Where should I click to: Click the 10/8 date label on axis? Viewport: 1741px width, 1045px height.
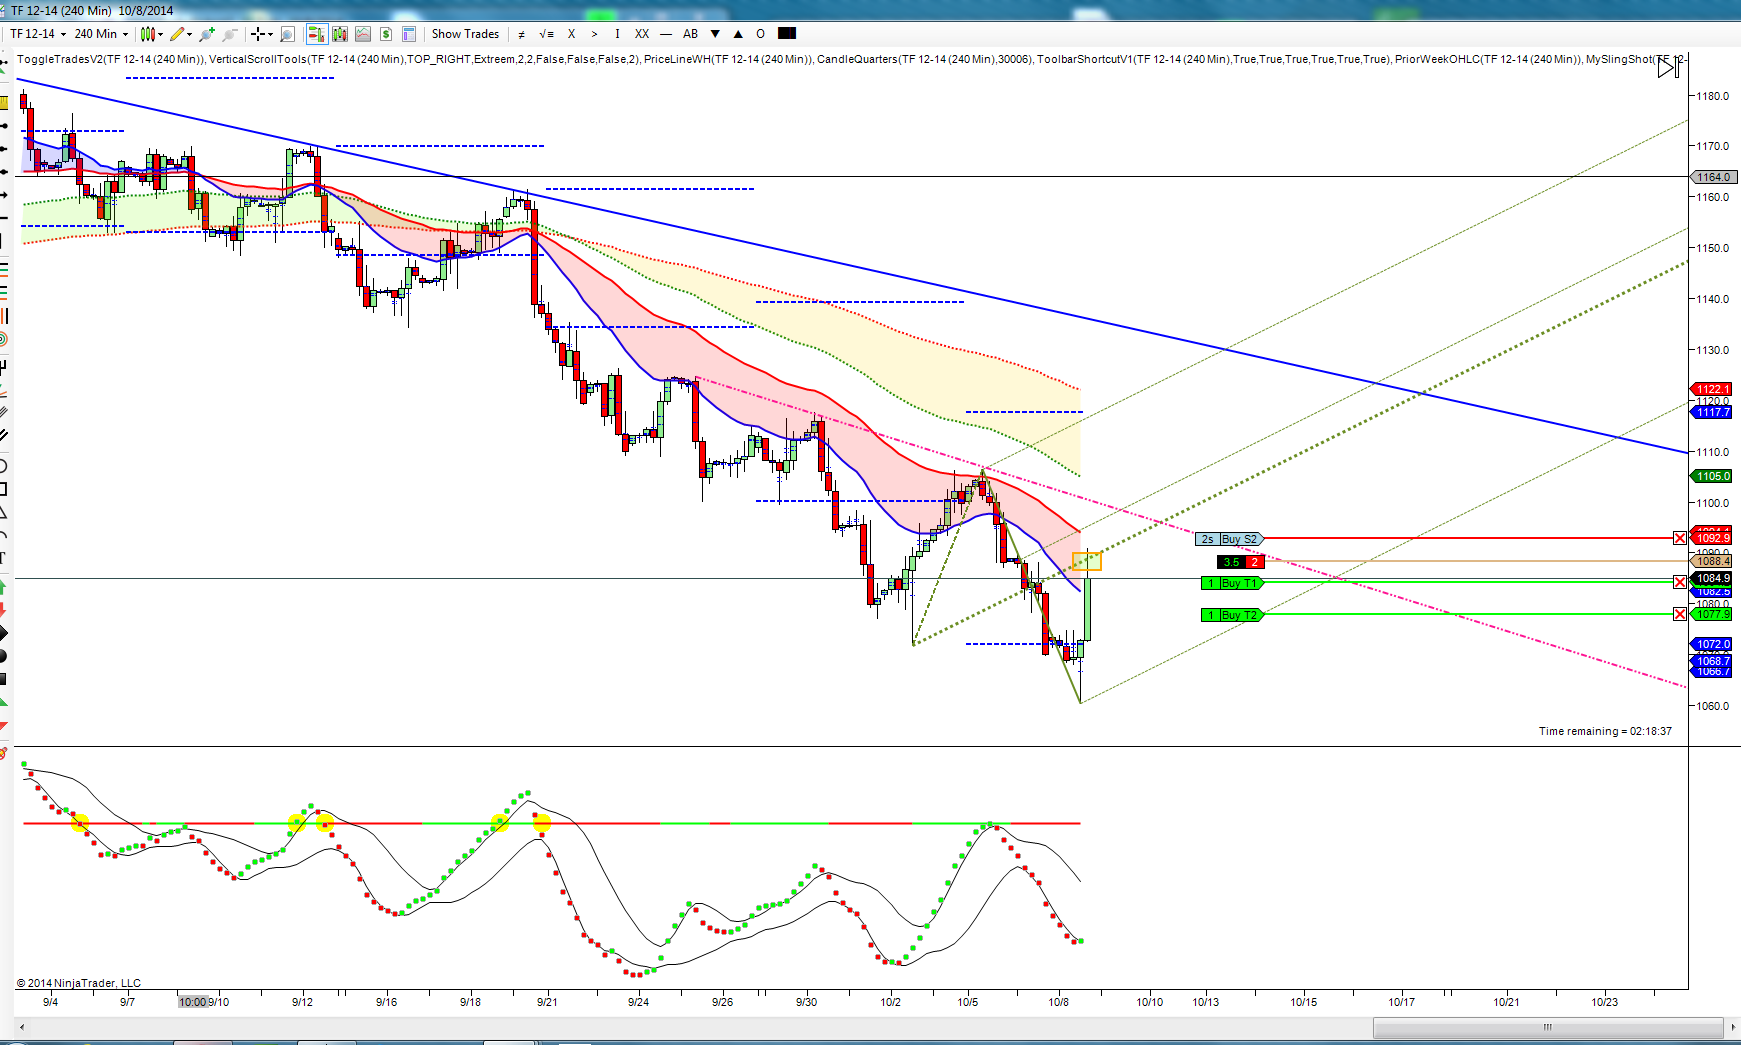pos(1059,1002)
